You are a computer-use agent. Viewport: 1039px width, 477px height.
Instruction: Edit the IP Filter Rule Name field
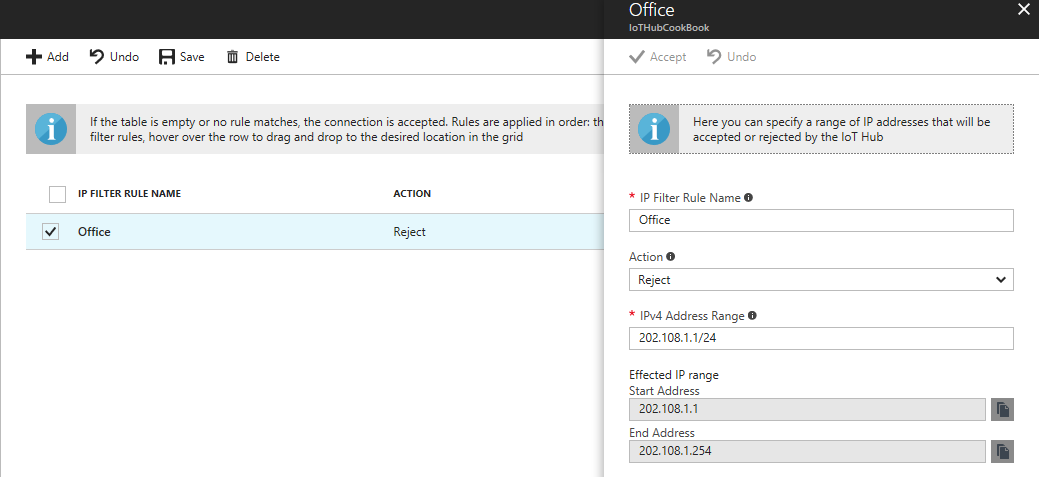tap(820, 220)
